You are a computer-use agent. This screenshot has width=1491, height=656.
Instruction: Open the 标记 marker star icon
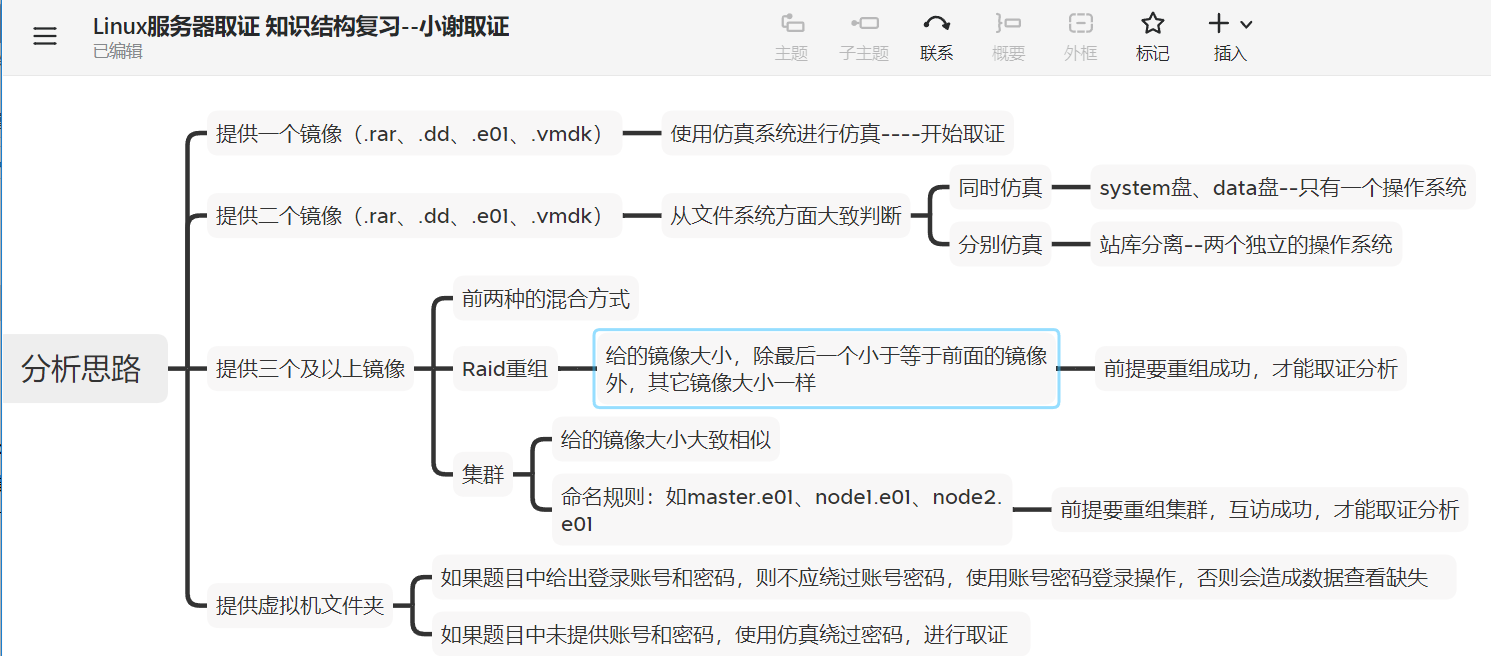coord(1153,23)
